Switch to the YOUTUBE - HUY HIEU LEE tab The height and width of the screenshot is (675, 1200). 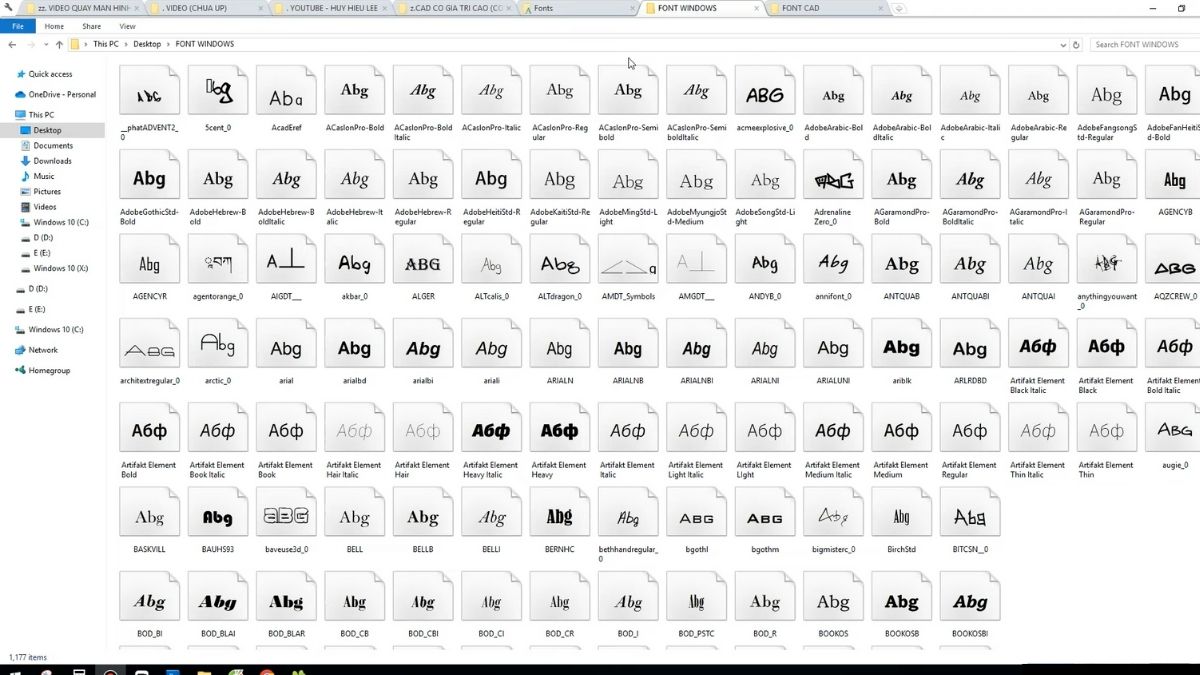tap(330, 8)
